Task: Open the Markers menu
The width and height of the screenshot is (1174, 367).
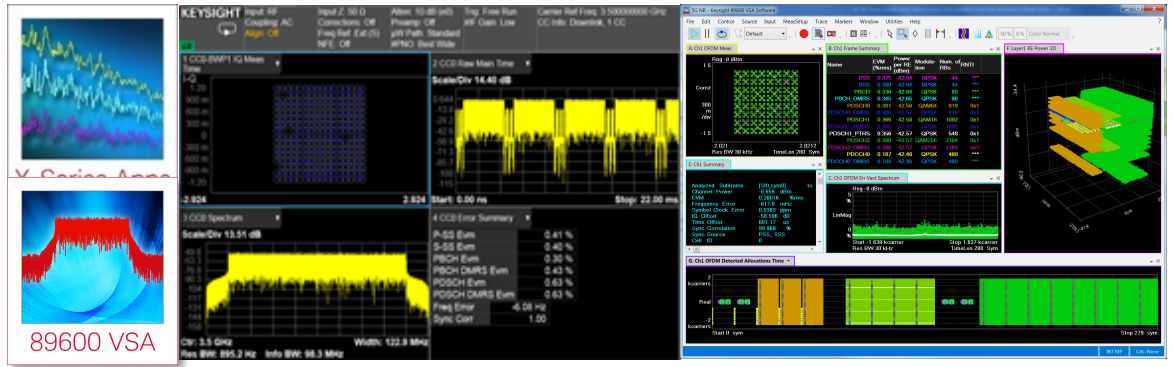Action: coord(843,22)
